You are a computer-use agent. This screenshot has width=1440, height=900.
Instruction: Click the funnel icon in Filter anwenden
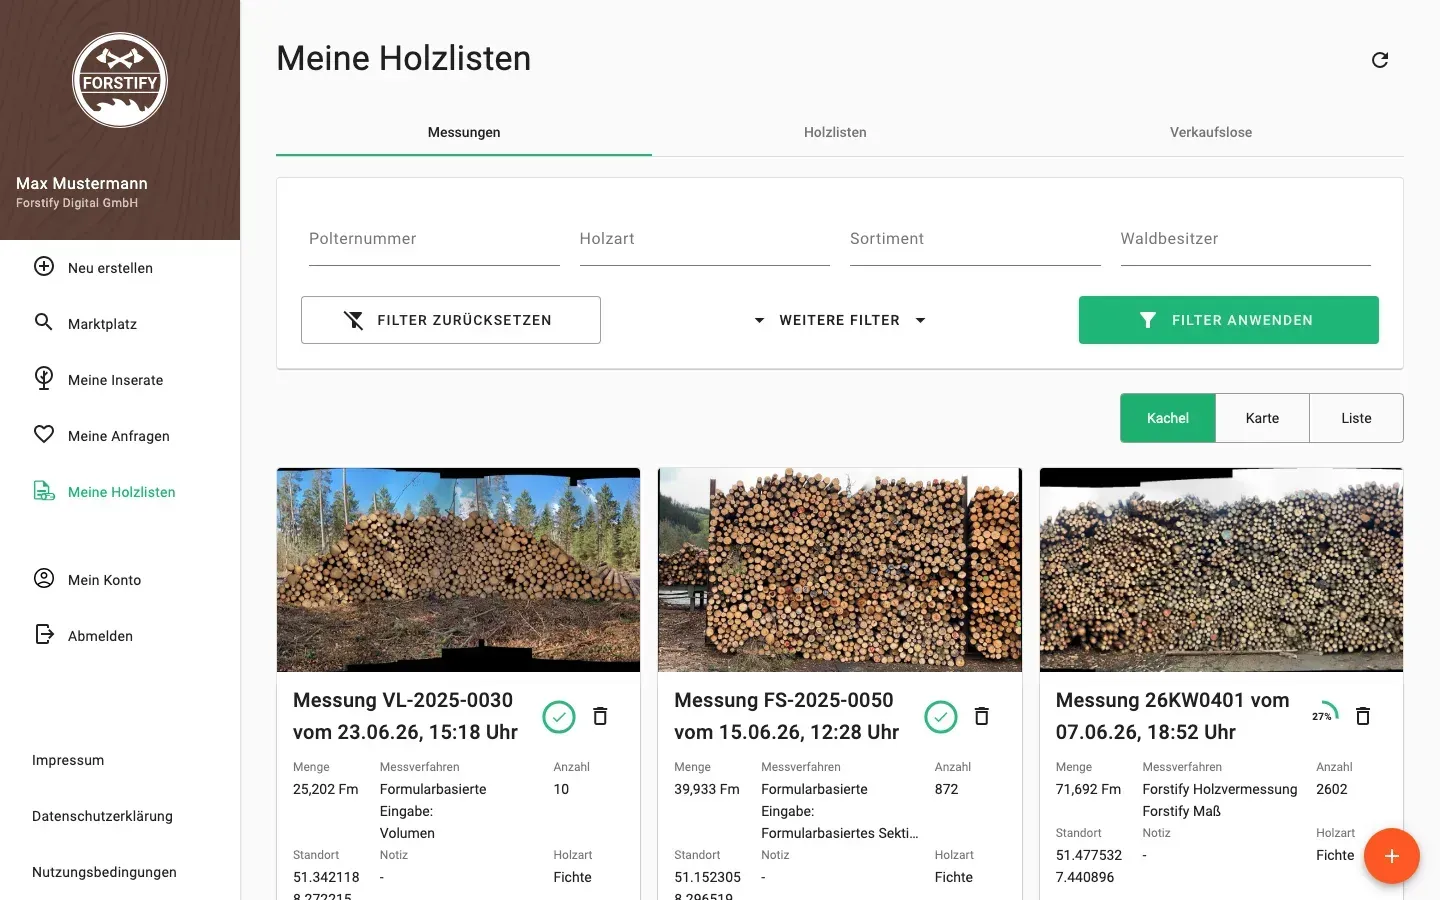pos(1148,320)
